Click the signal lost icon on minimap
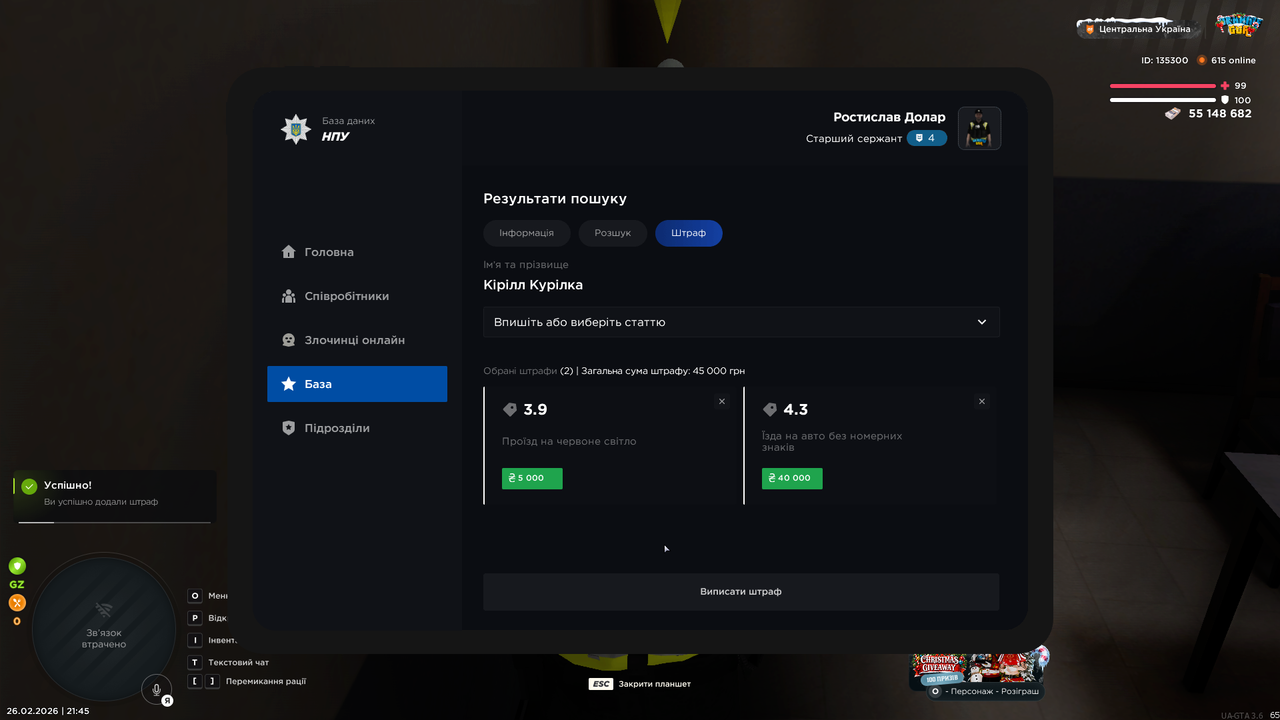 [x=103, y=610]
